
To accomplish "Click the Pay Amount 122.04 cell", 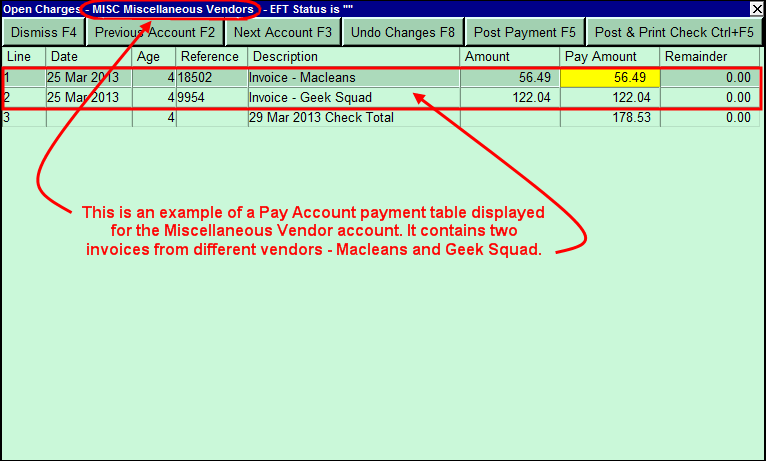I will point(609,97).
